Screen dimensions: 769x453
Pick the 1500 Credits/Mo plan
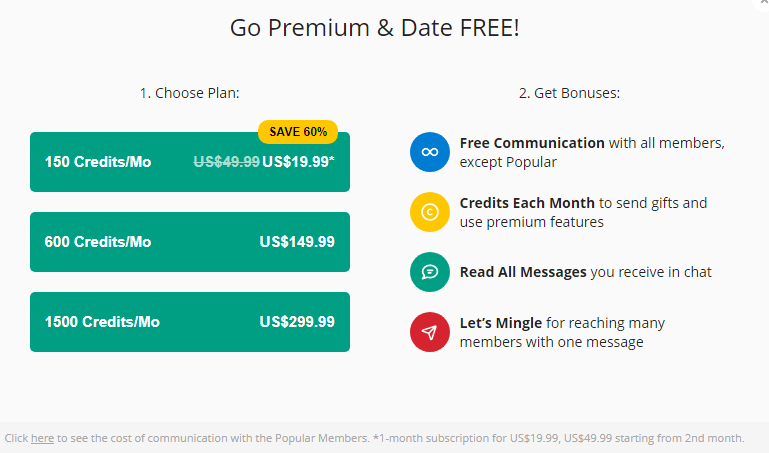pyautogui.click(x=190, y=322)
